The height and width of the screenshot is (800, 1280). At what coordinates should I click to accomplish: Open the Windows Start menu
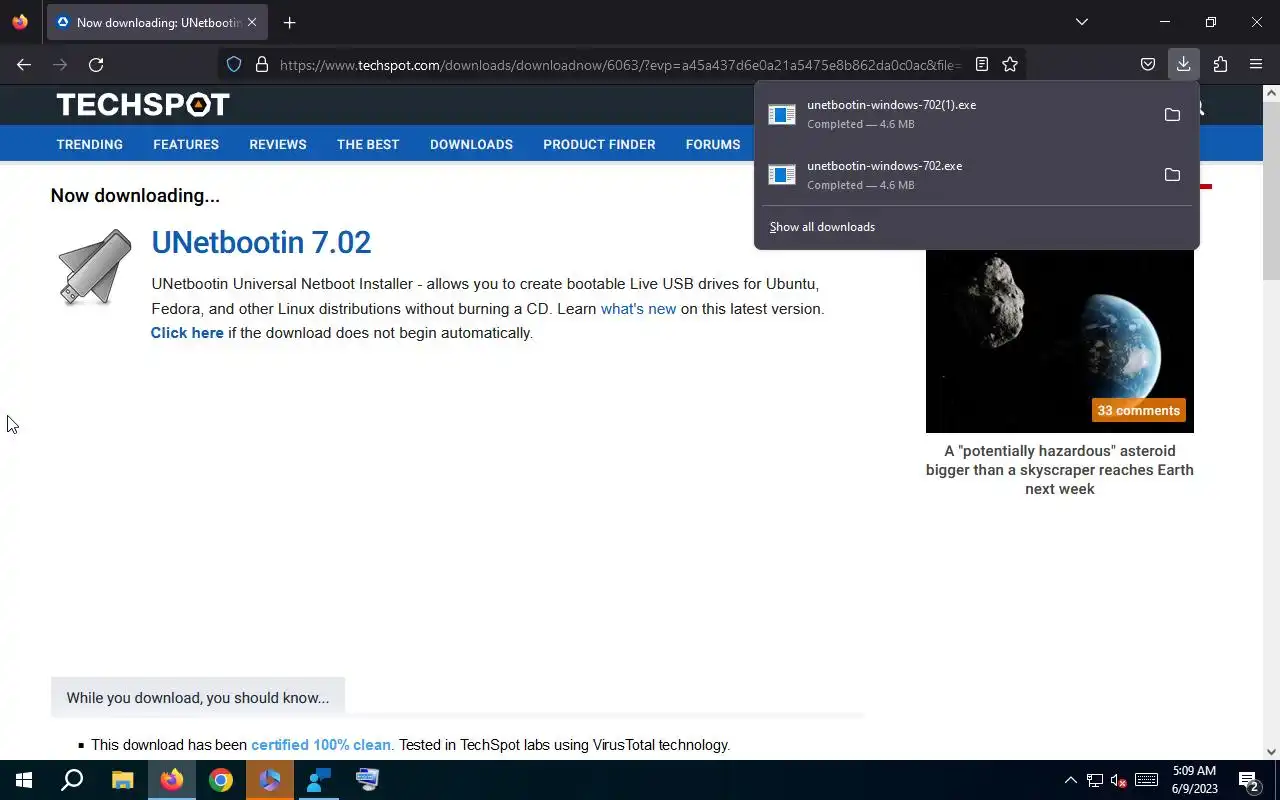click(x=24, y=780)
